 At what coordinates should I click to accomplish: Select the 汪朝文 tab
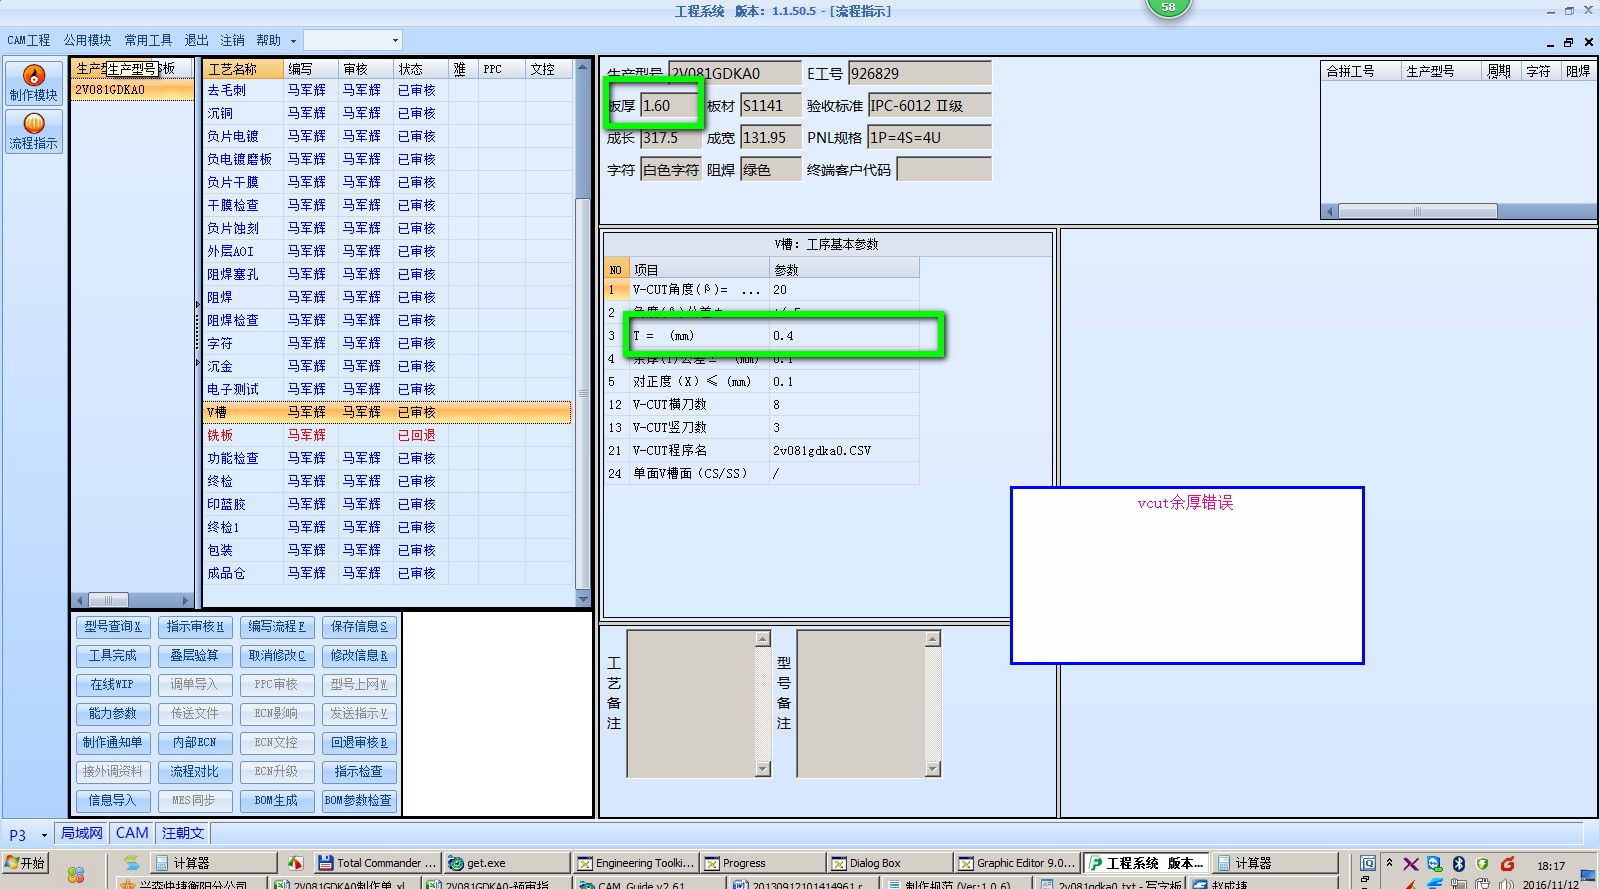(x=183, y=833)
